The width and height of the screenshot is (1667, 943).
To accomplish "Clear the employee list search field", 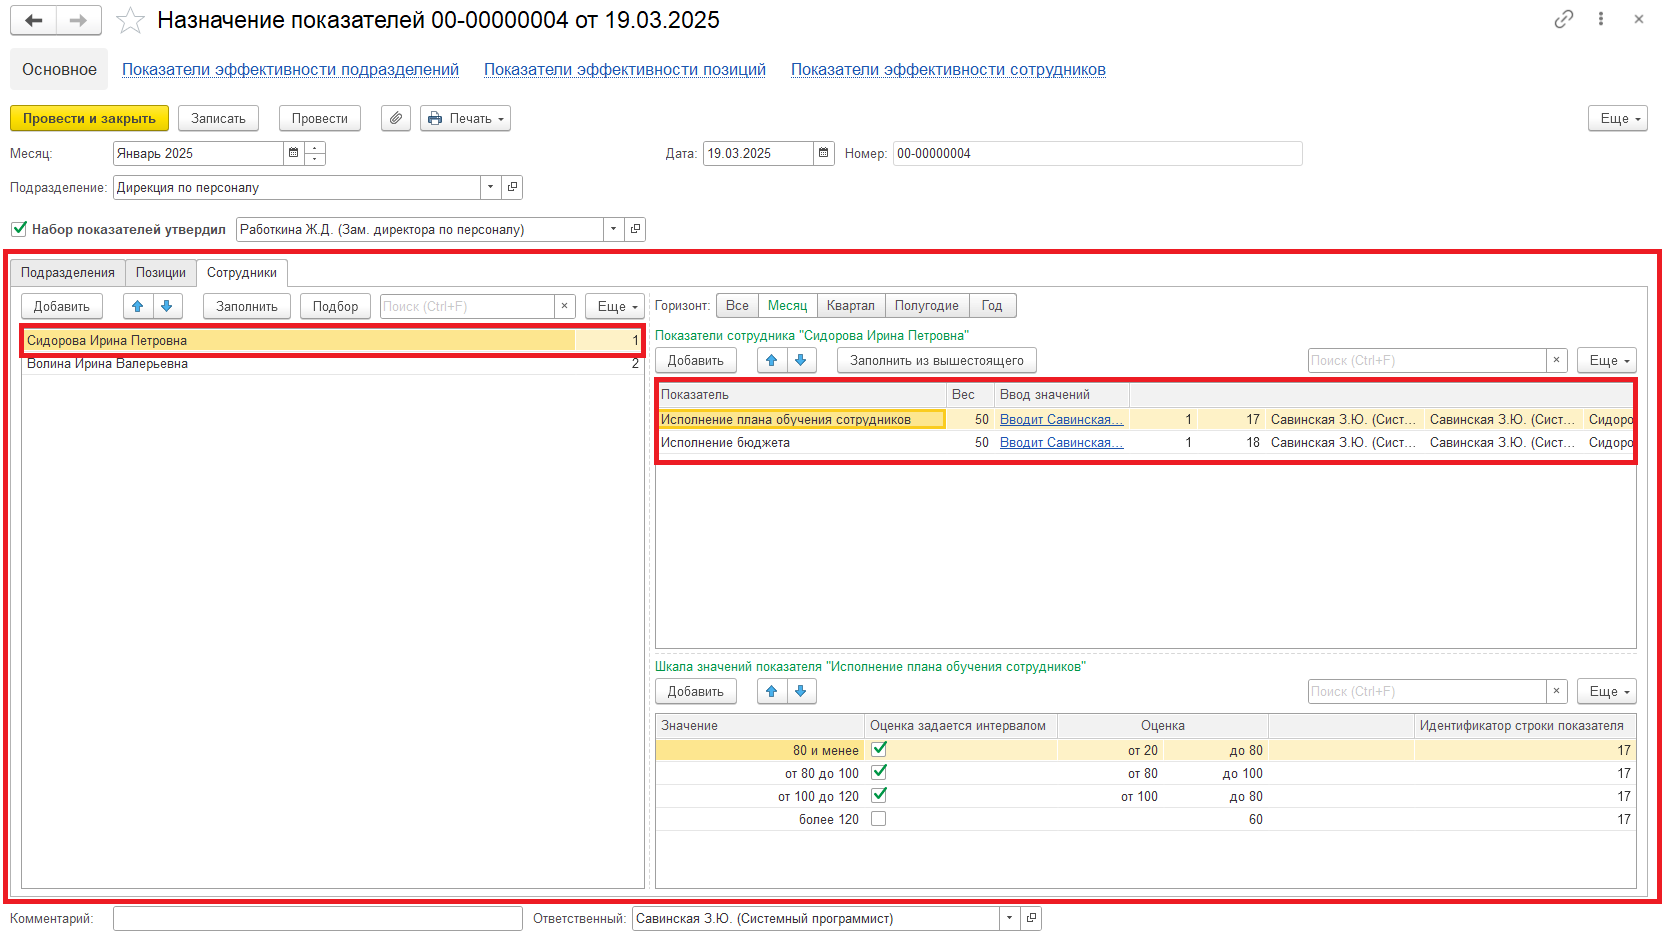I will coord(564,306).
